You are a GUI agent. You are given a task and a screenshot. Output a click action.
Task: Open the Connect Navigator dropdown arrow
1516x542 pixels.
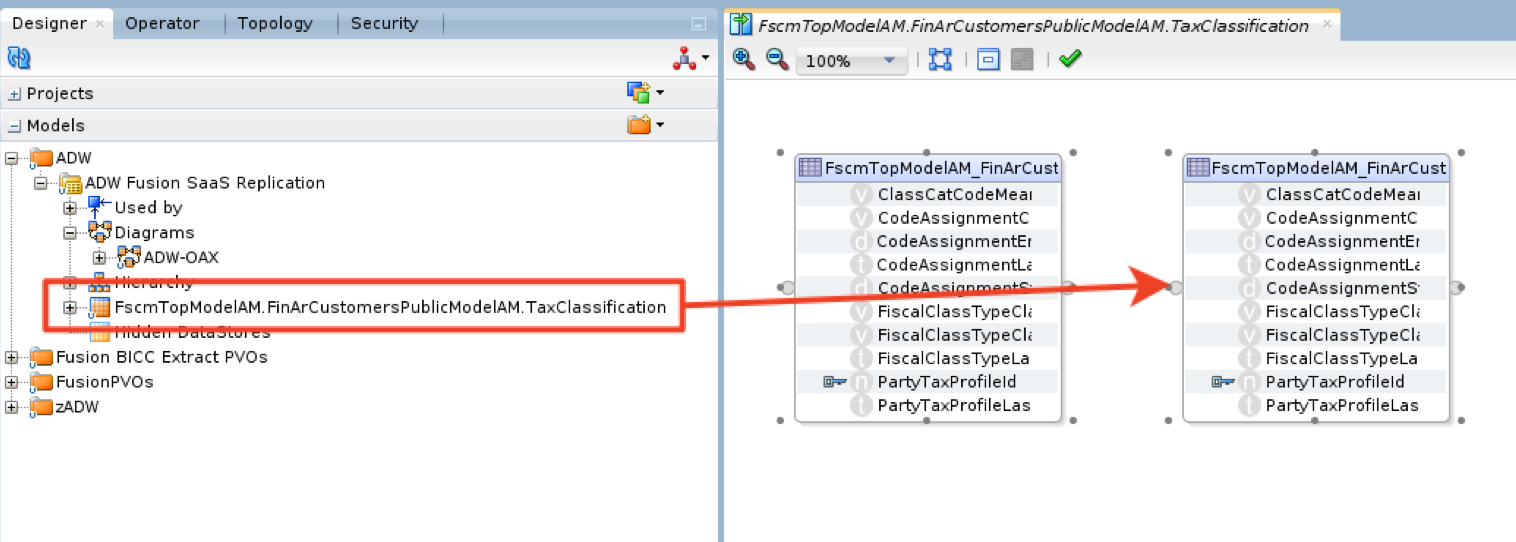point(705,59)
